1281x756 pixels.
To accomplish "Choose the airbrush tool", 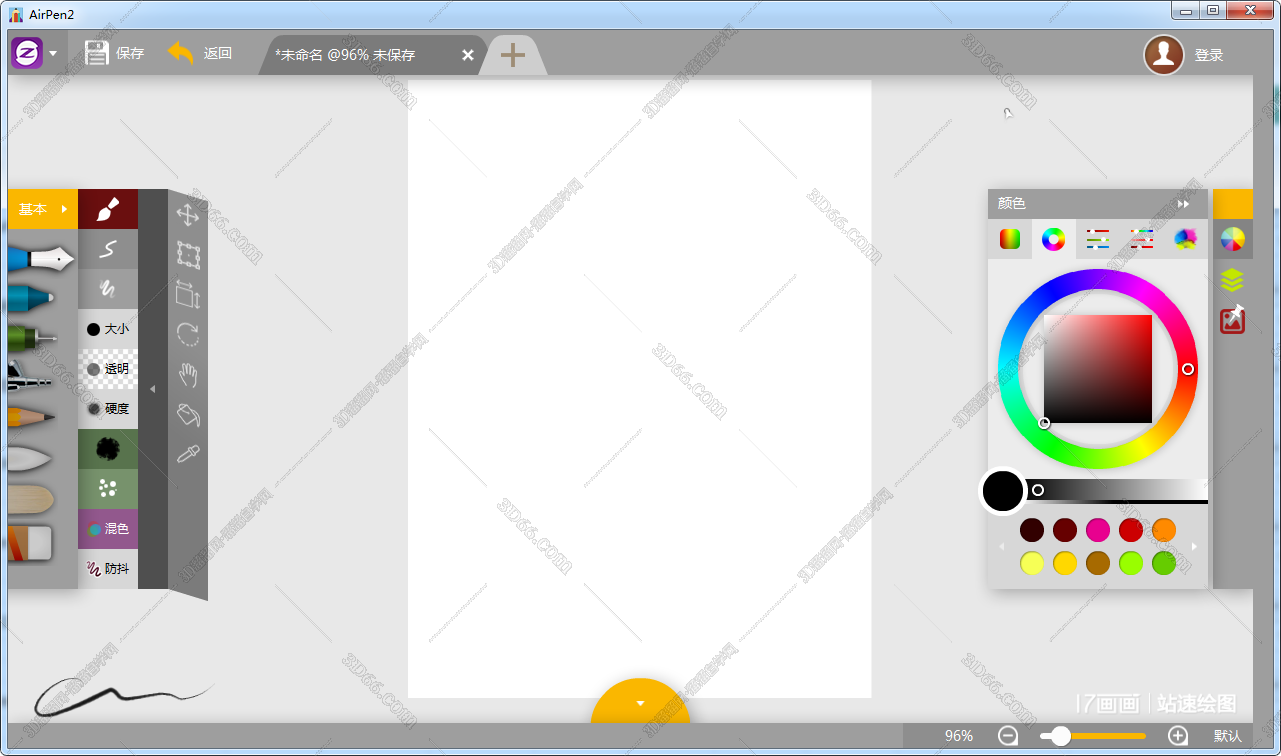I will pos(30,376).
